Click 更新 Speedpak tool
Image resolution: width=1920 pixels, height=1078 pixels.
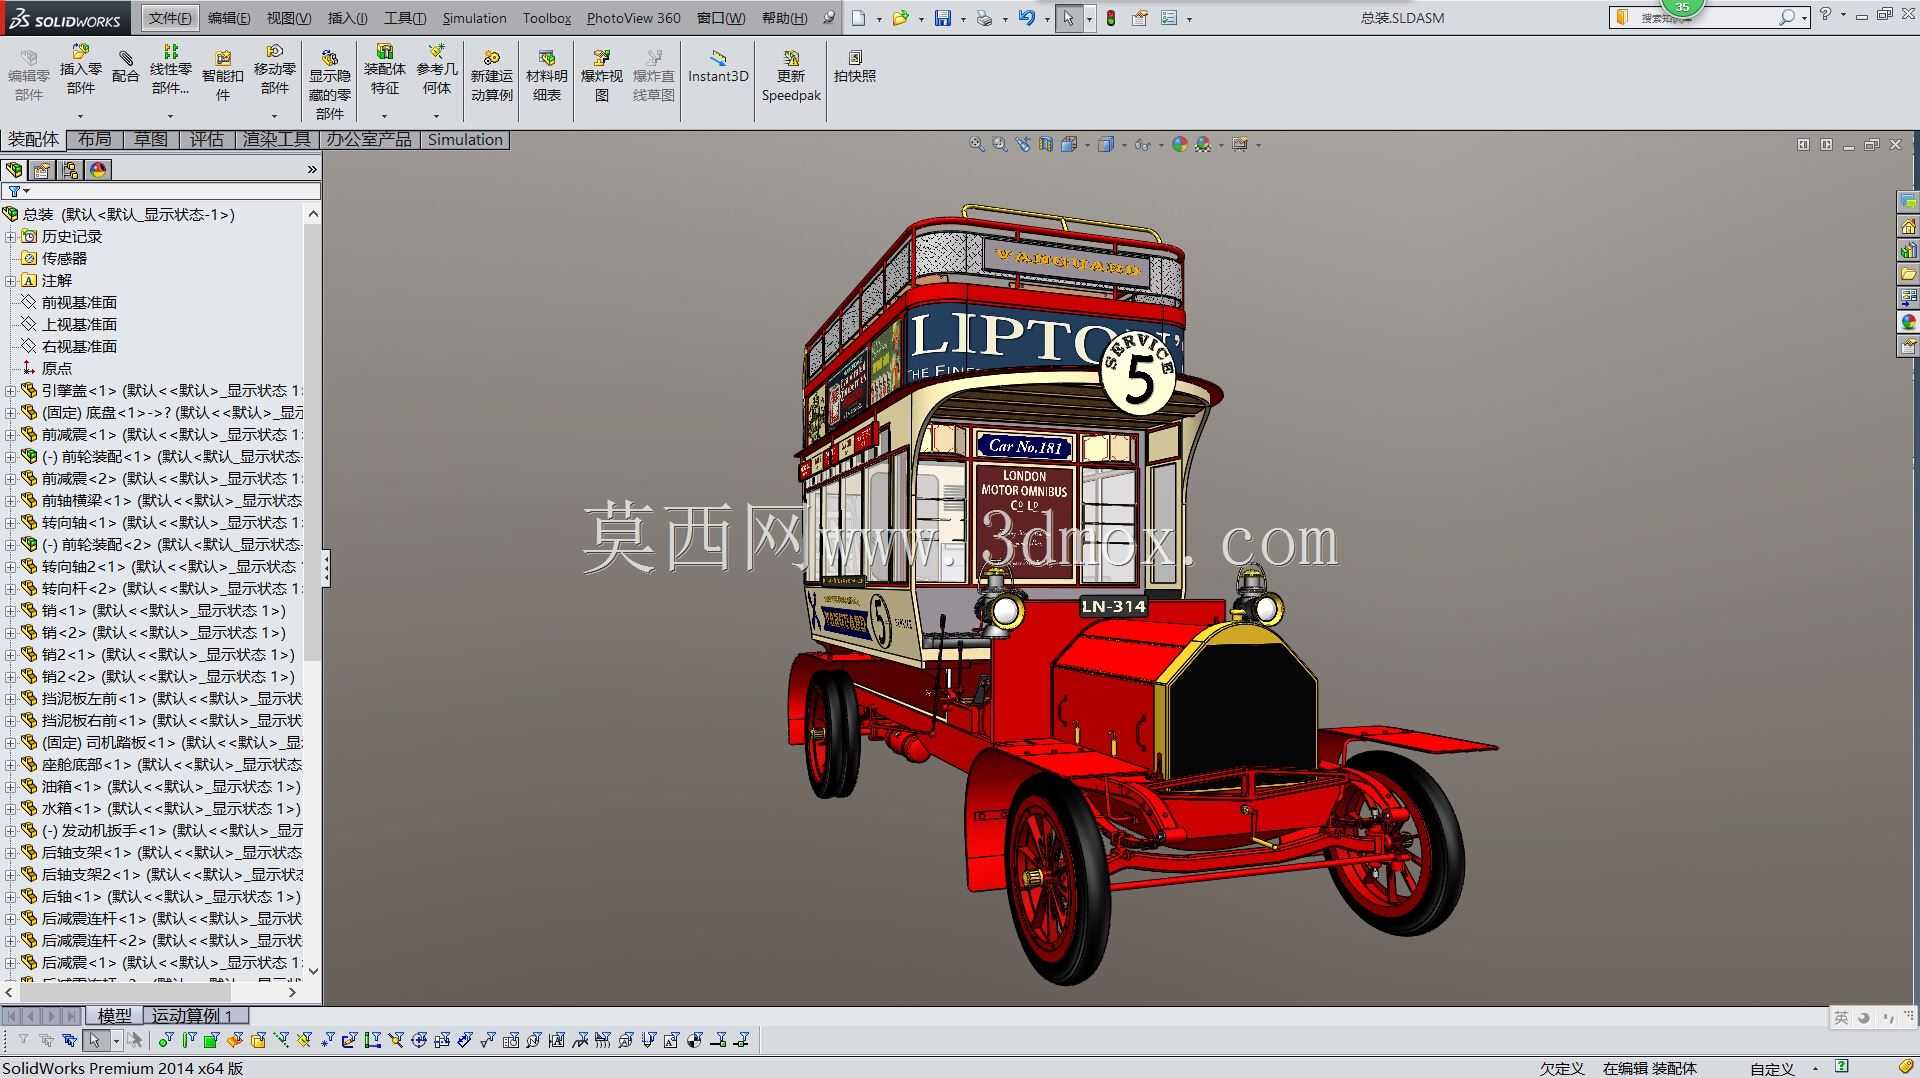[x=791, y=76]
